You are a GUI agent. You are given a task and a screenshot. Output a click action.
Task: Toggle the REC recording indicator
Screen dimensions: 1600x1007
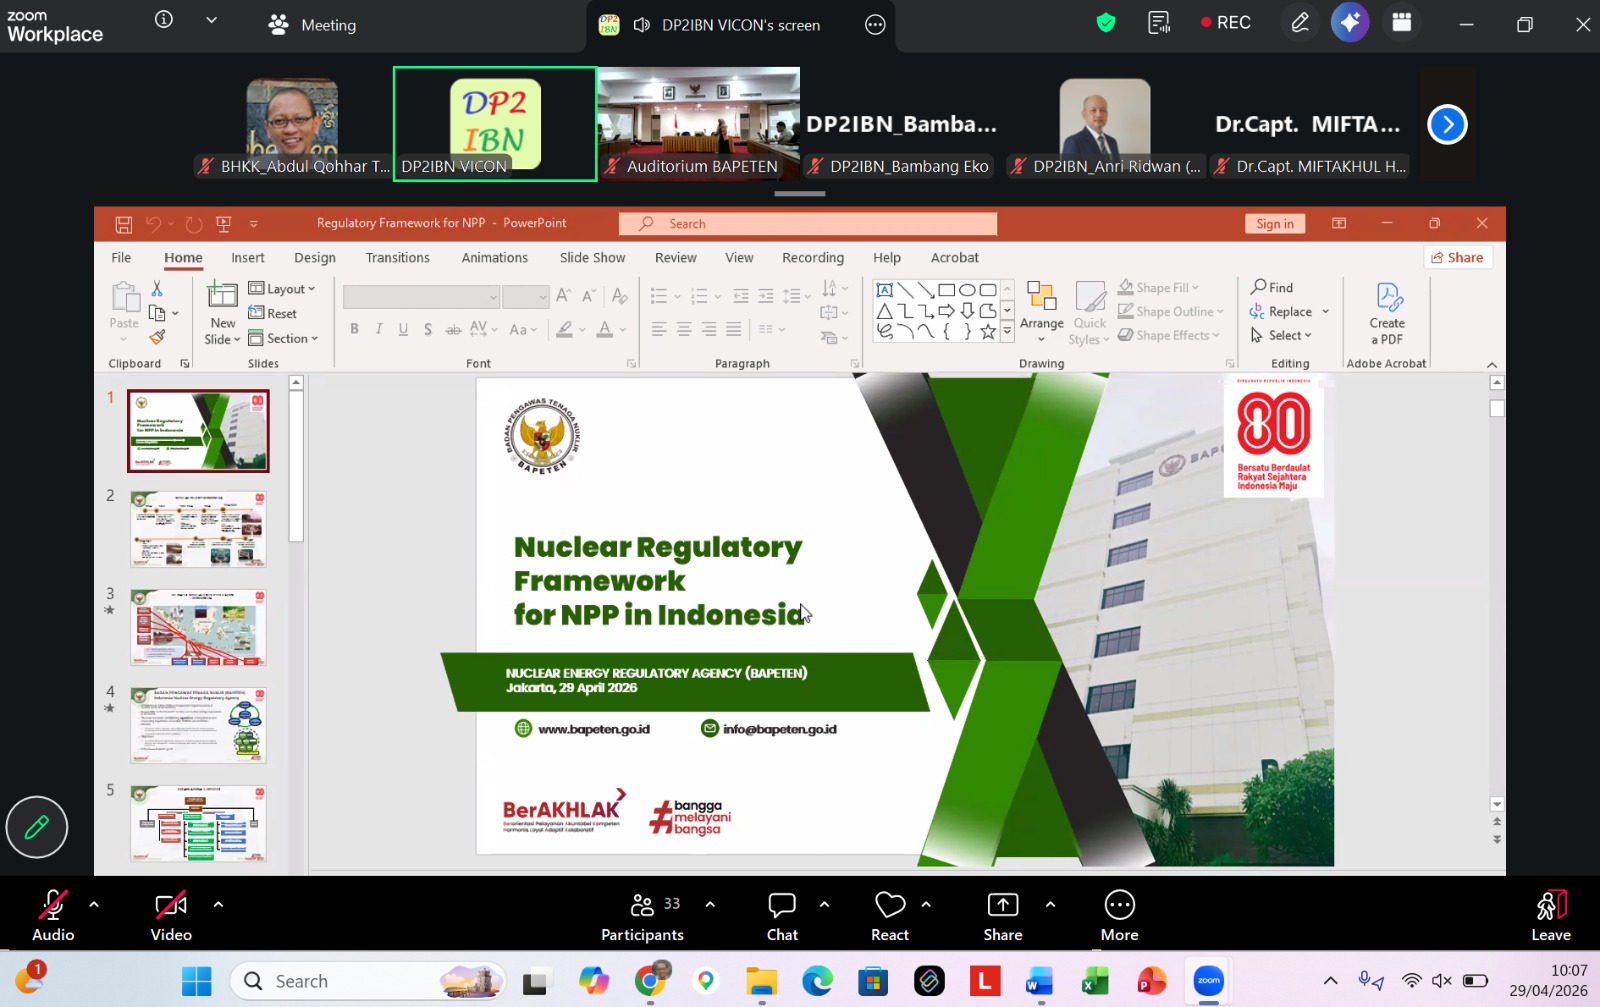[1225, 23]
